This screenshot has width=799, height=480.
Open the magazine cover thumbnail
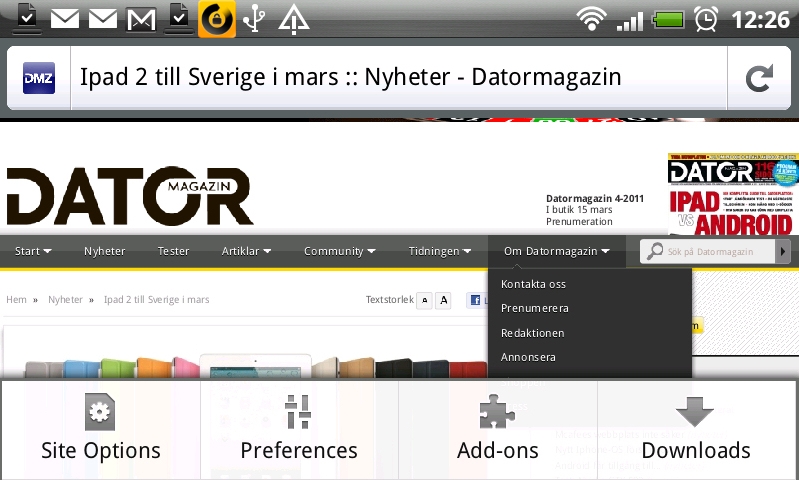(x=733, y=195)
